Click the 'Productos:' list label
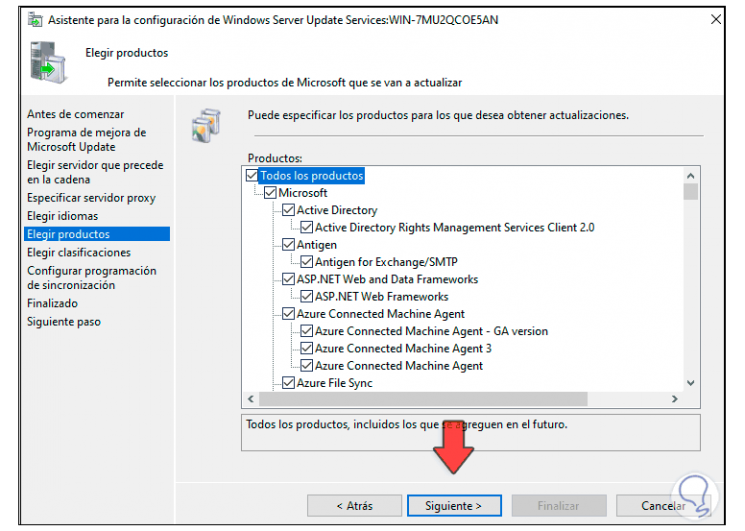The height and width of the screenshot is (531, 745). [x=275, y=158]
